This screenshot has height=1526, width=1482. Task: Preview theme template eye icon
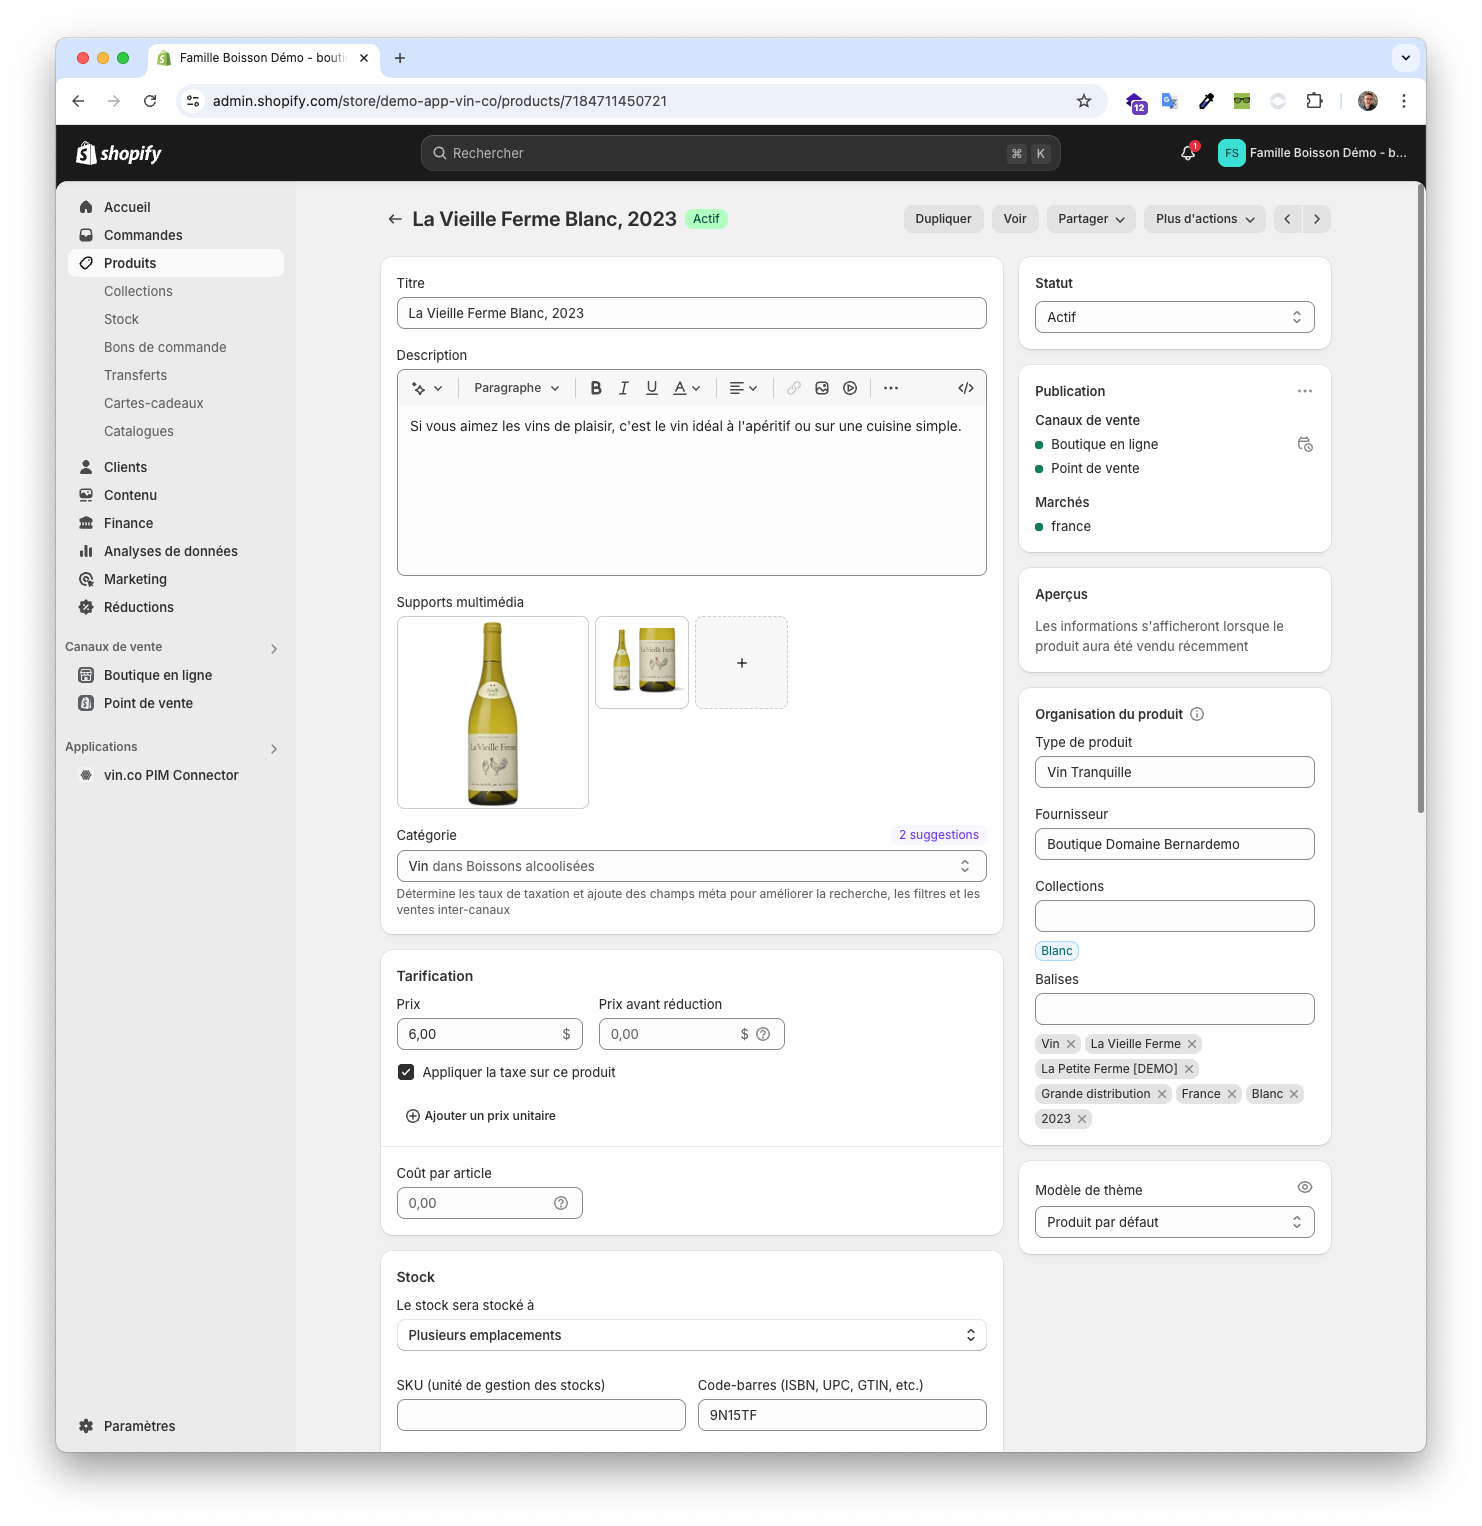coord(1305,1187)
